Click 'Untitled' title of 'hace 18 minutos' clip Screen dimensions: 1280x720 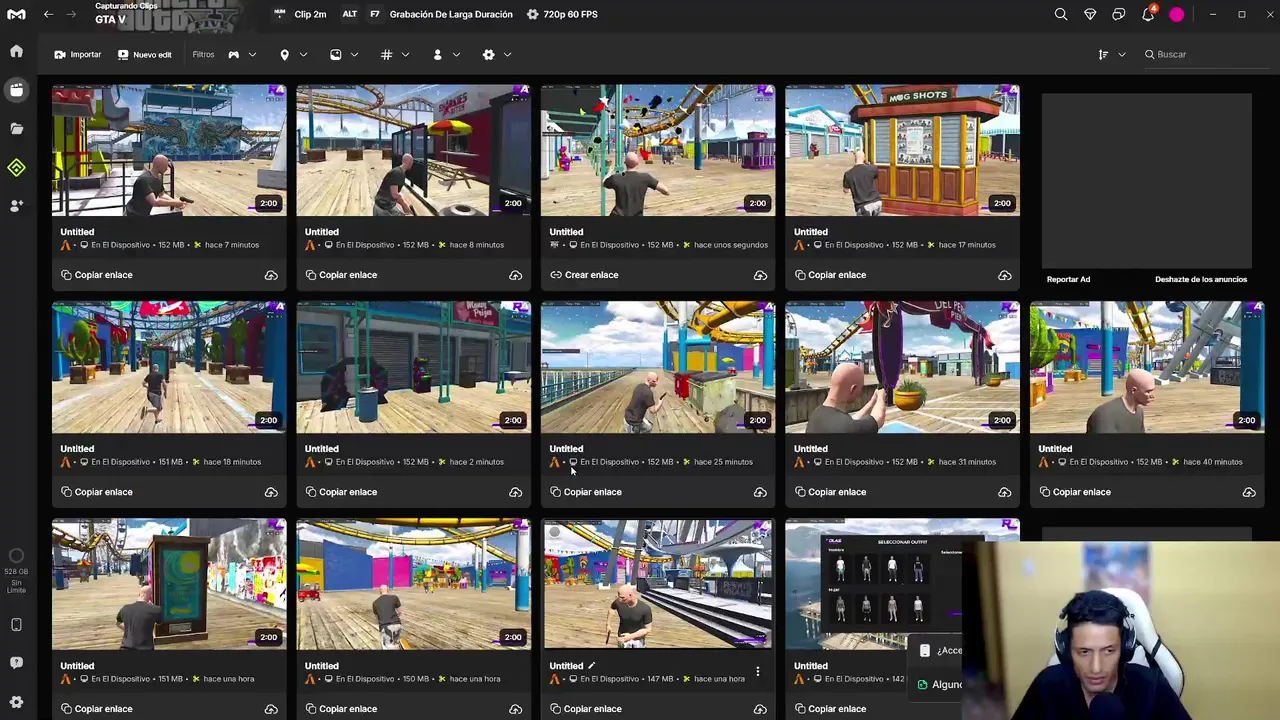click(x=77, y=449)
